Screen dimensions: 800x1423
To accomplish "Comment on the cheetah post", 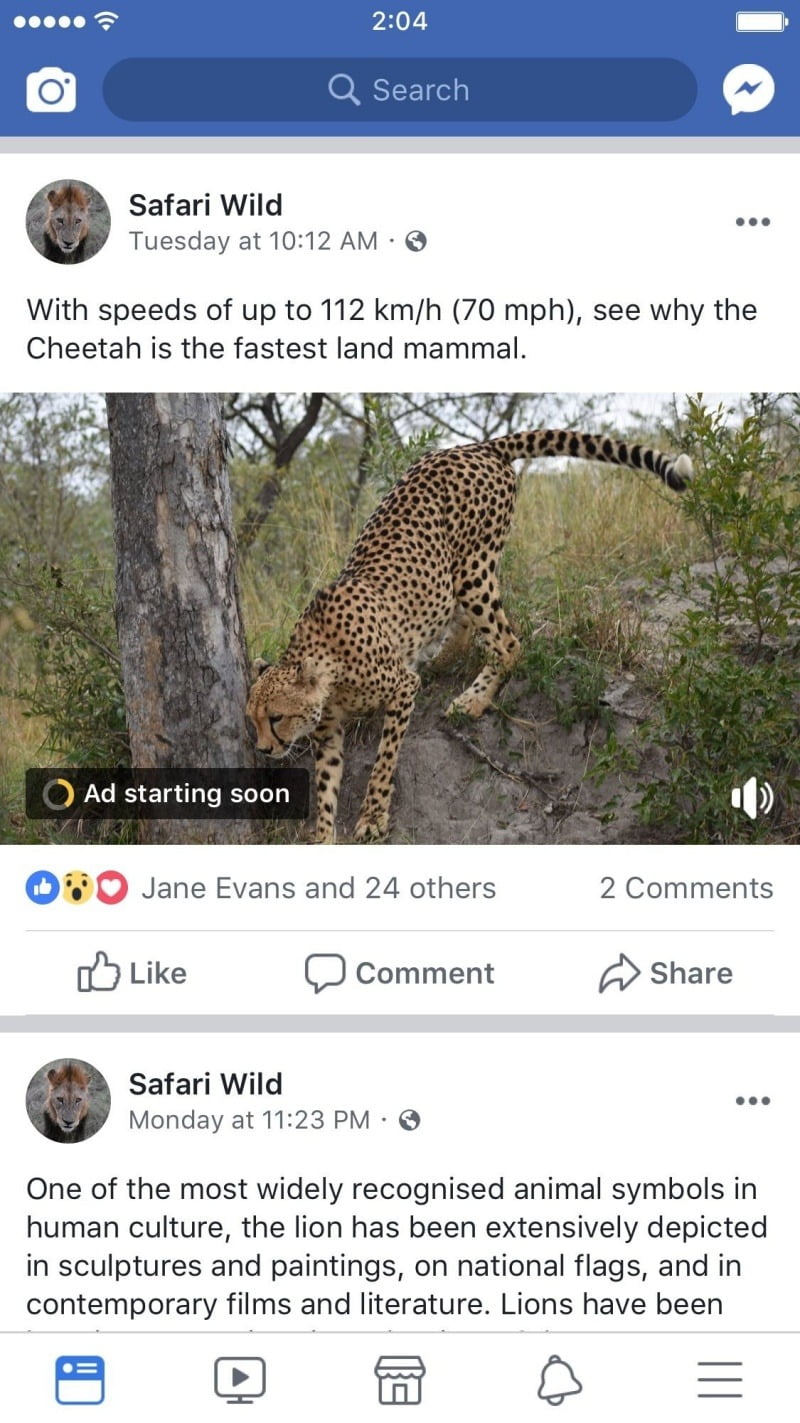I will (400, 973).
